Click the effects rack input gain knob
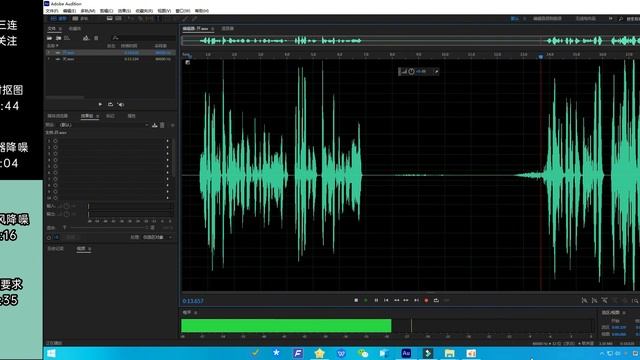Screen dimensions: 640x360 point(67,206)
